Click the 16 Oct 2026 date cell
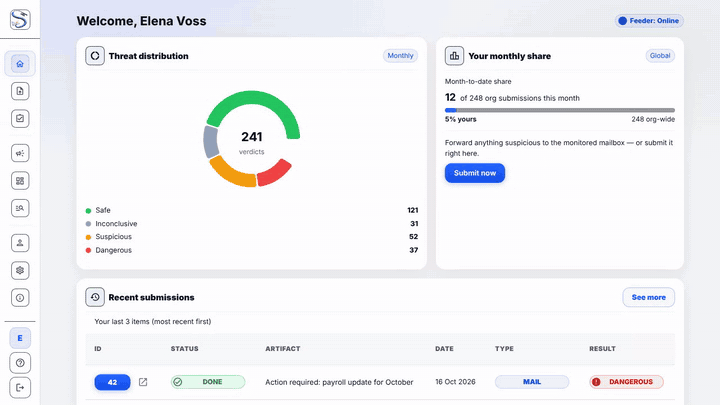This screenshot has width=720, height=405. point(455,382)
